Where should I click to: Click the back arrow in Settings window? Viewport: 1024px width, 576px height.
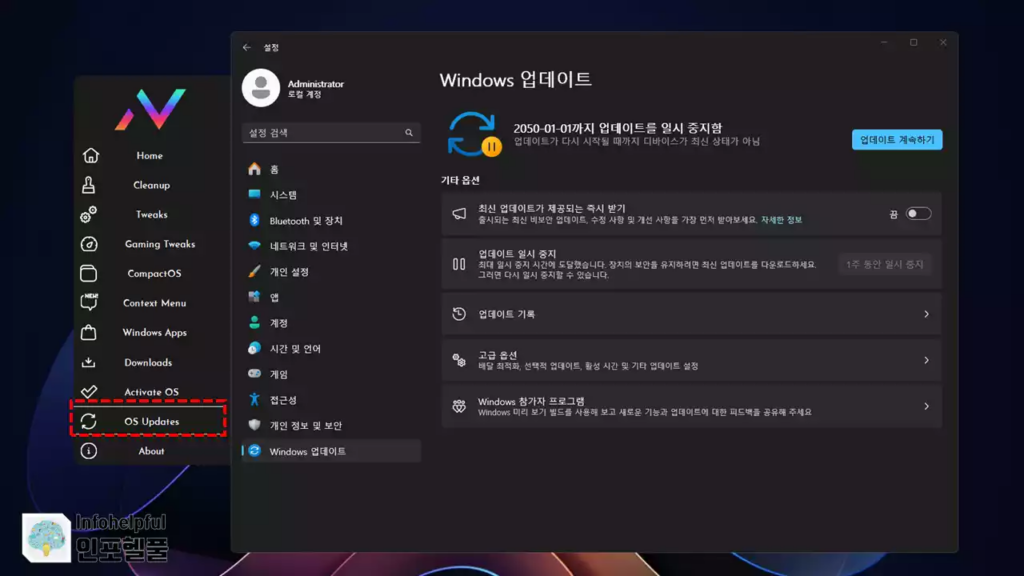[247, 47]
